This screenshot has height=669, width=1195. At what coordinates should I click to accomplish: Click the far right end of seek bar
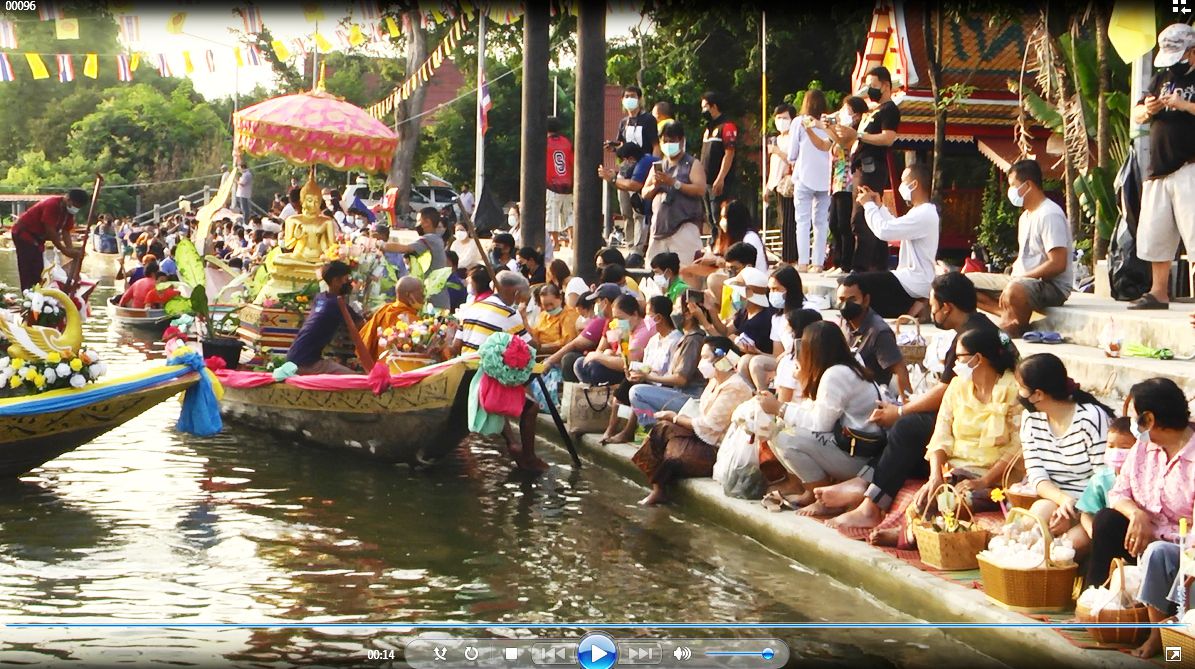(1186, 626)
